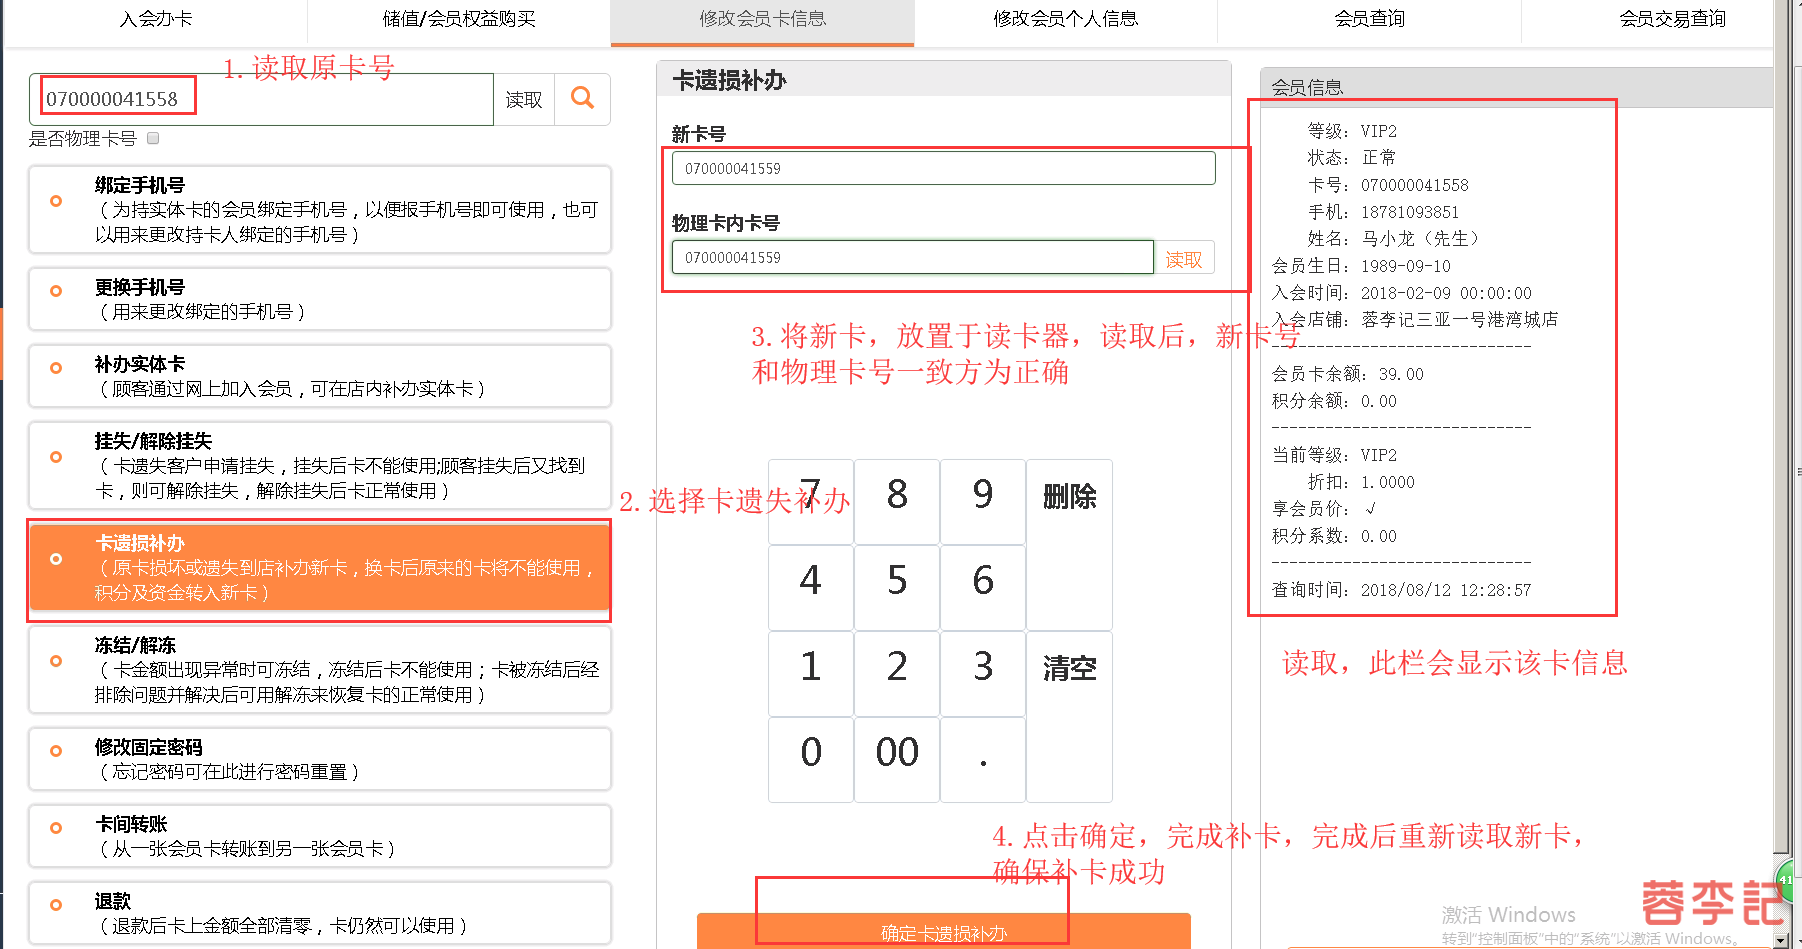The image size is (1802, 949).
Task: Click 手机 number 18781093851
Action: coord(1409,212)
